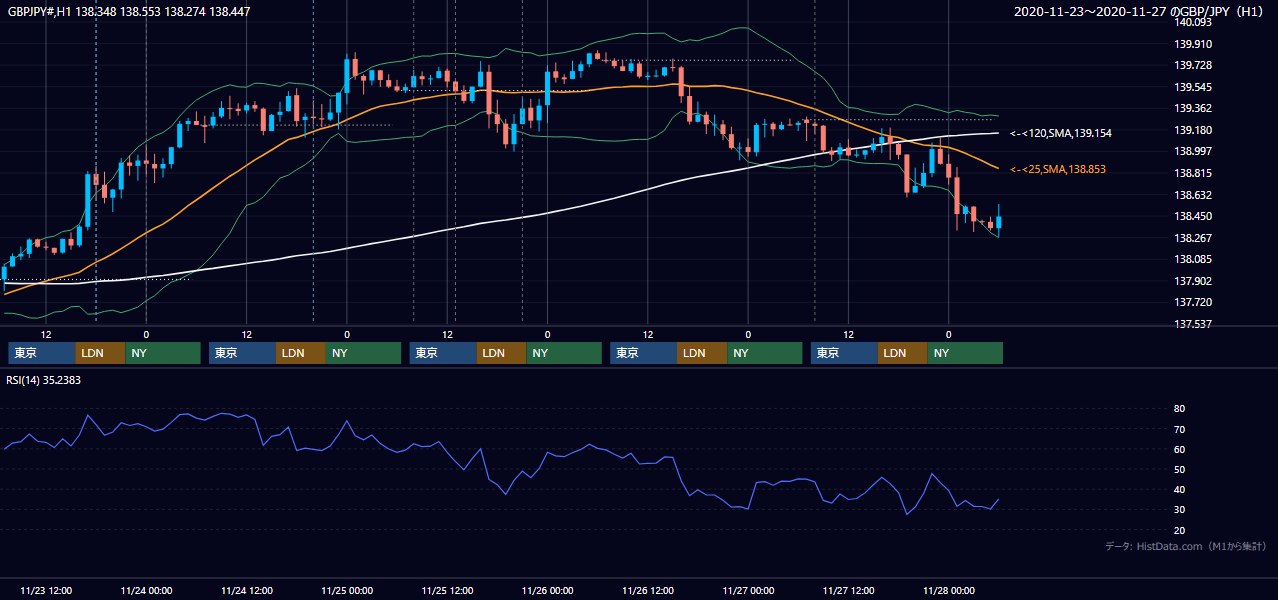Click the 11/25 12:00 date label
This screenshot has height=600, width=1278.
pos(448,590)
